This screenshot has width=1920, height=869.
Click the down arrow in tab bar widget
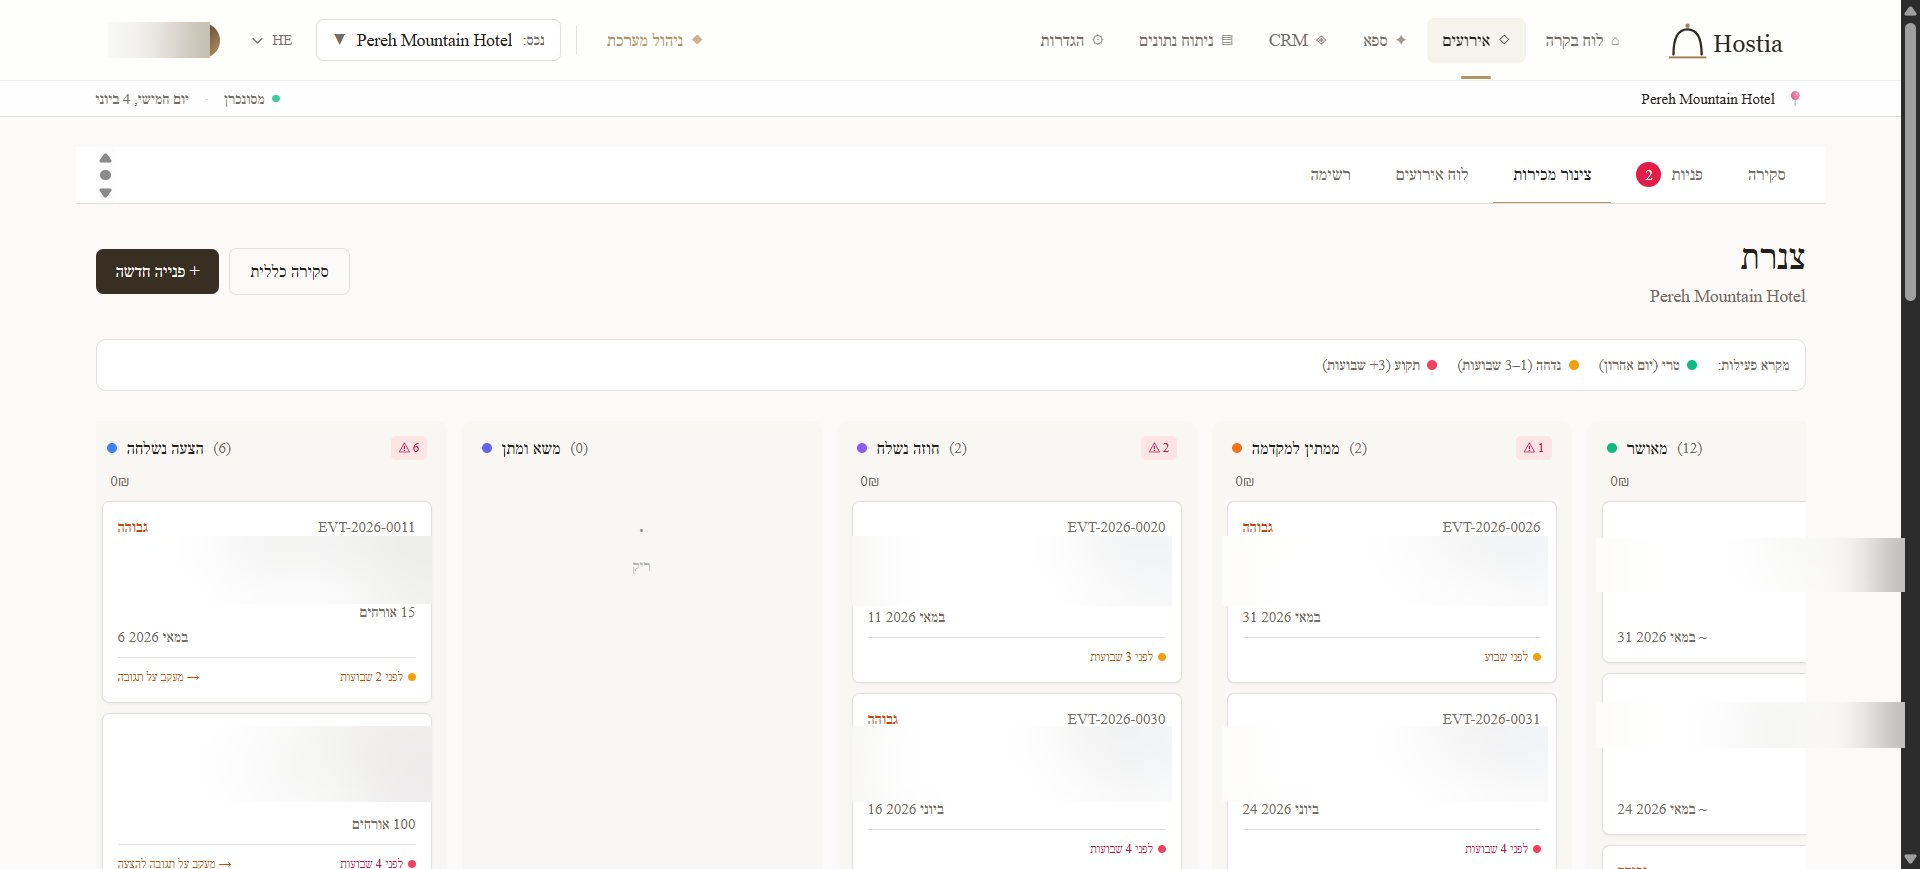point(105,192)
